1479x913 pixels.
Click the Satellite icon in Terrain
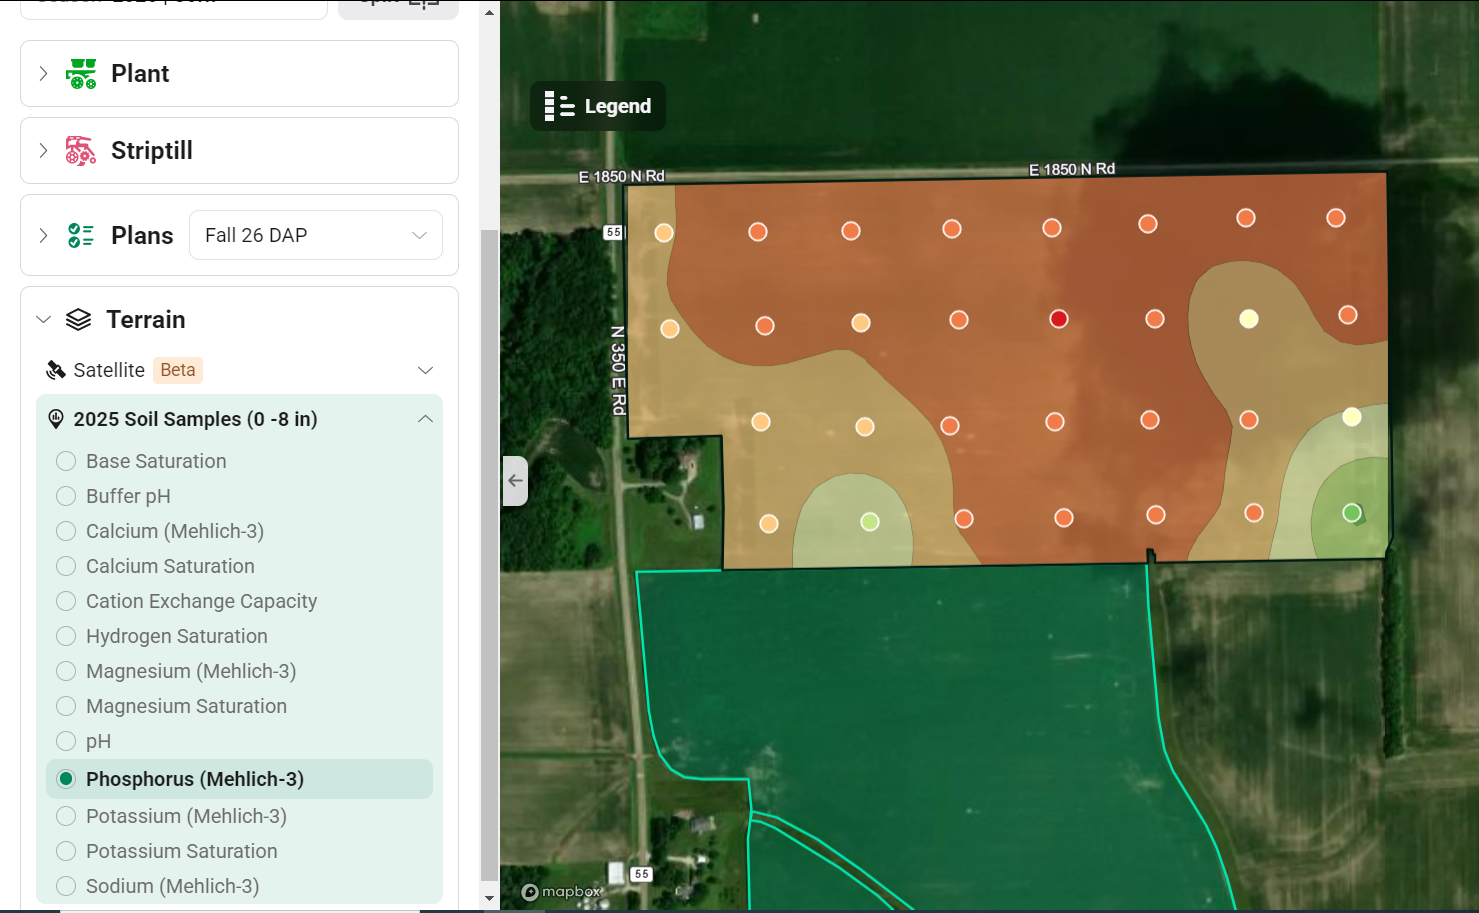pyautogui.click(x=56, y=370)
